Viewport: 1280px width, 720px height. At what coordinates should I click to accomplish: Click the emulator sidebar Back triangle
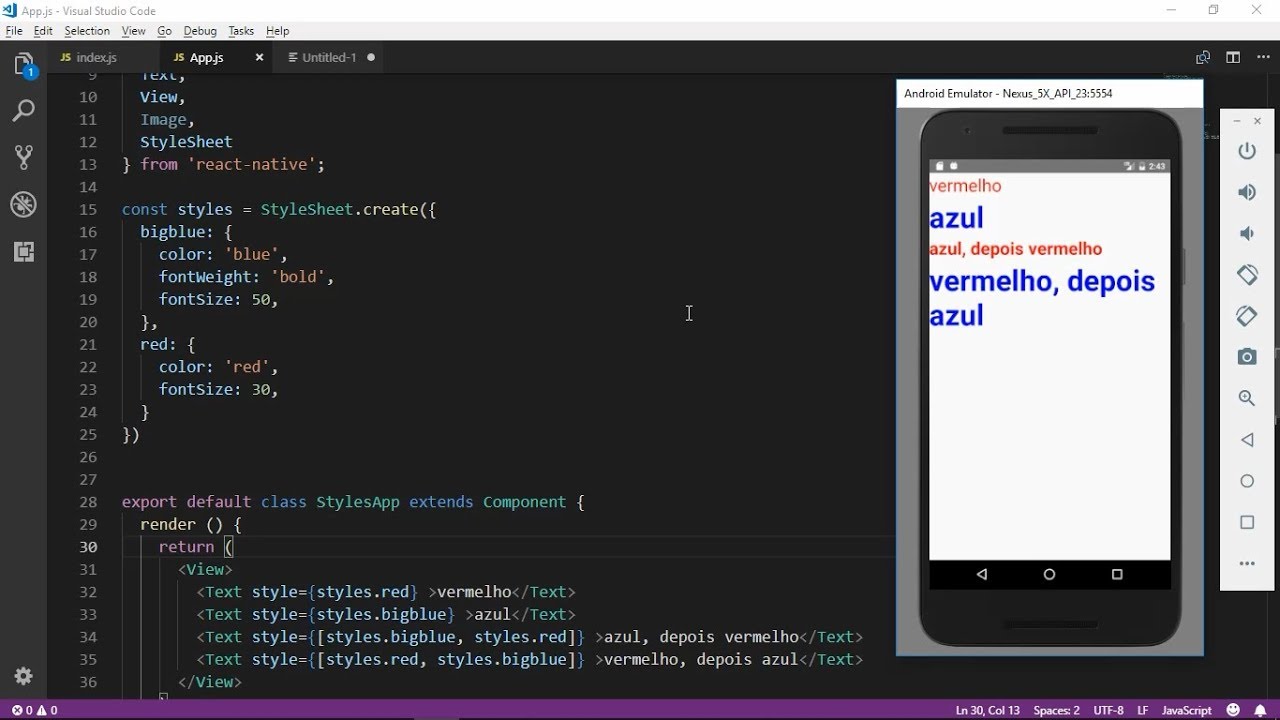(1247, 439)
